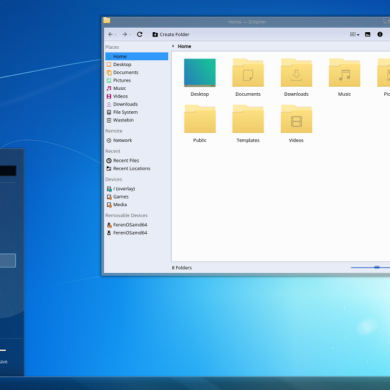This screenshot has width=390, height=390.
Task: Open Documents in the Places sidebar
Action: pyautogui.click(x=137, y=72)
